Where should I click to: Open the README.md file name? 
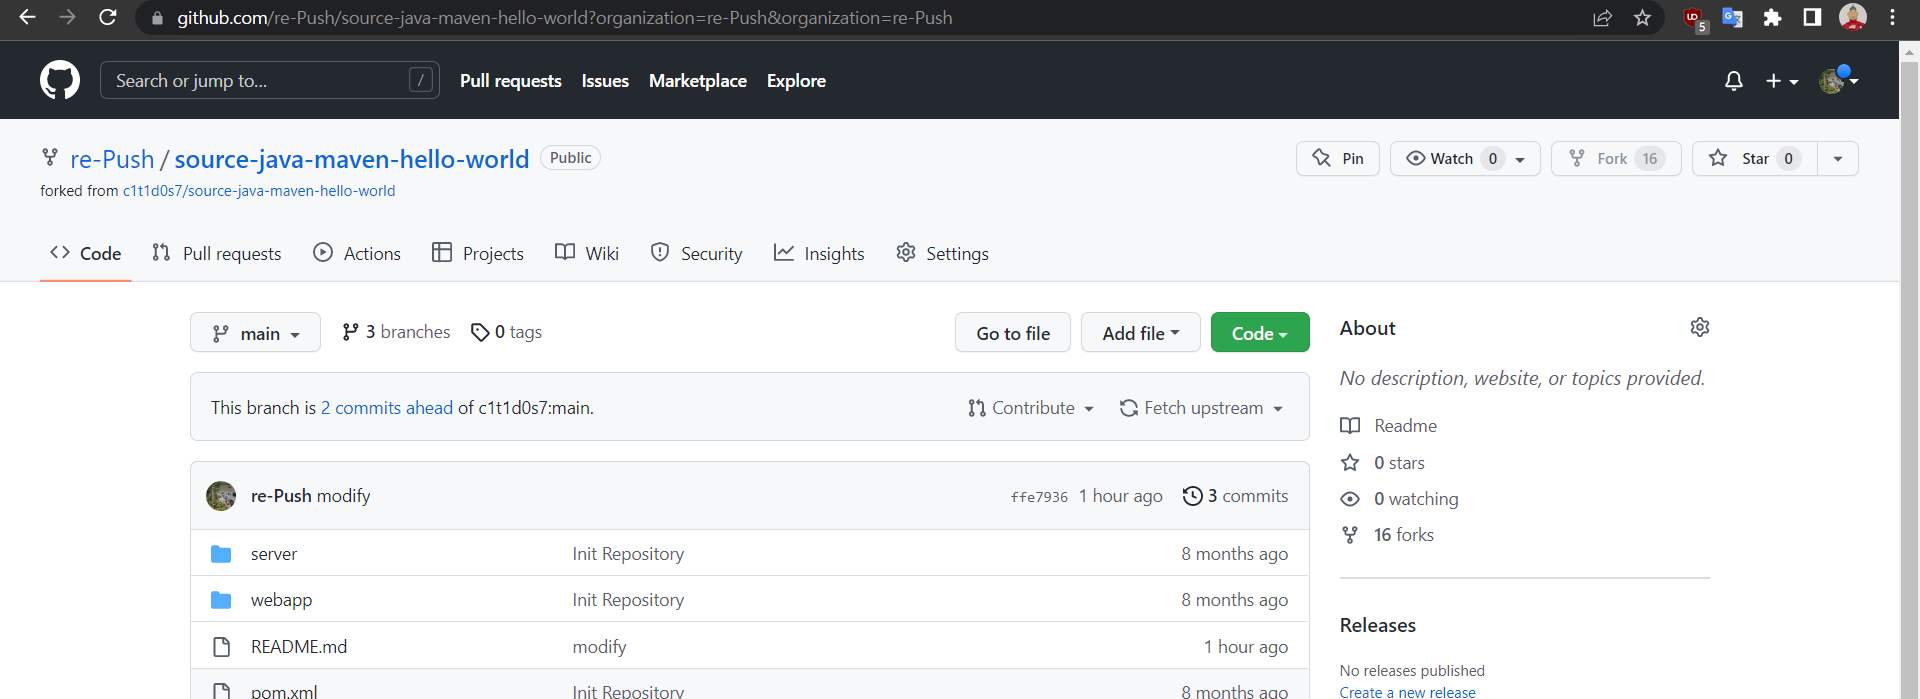pos(299,647)
